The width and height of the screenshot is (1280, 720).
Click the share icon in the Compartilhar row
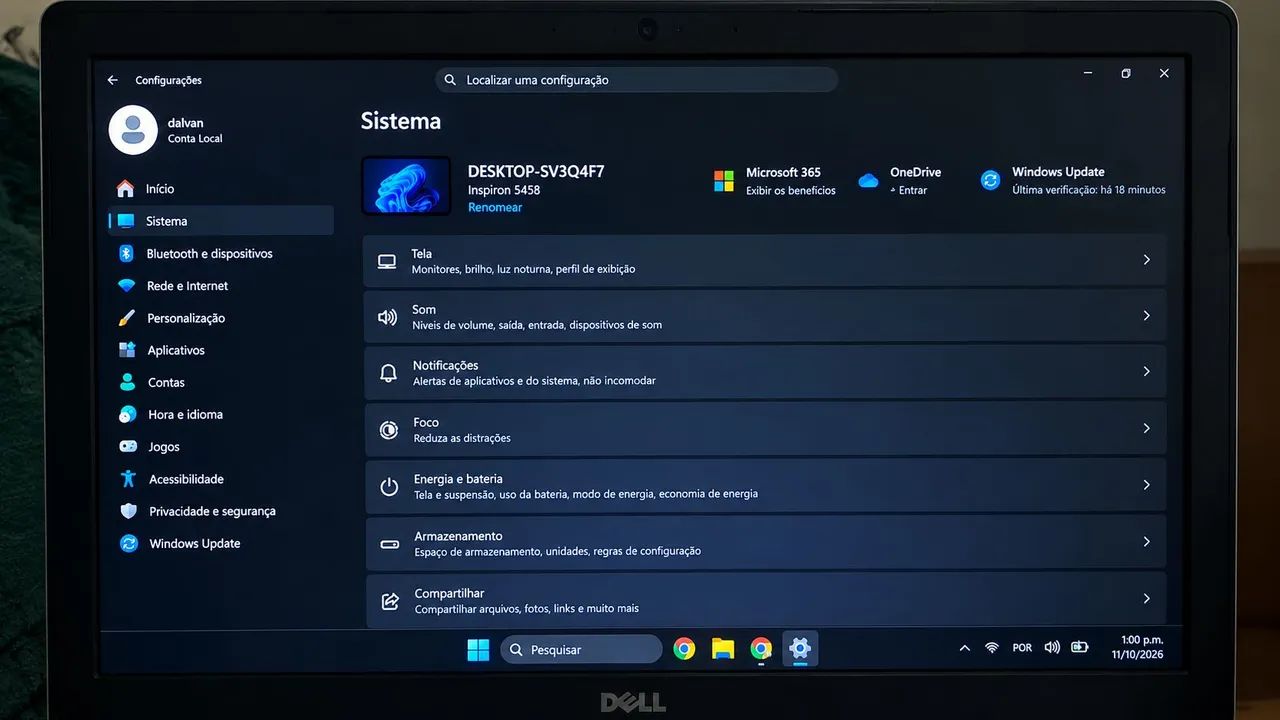(x=390, y=601)
